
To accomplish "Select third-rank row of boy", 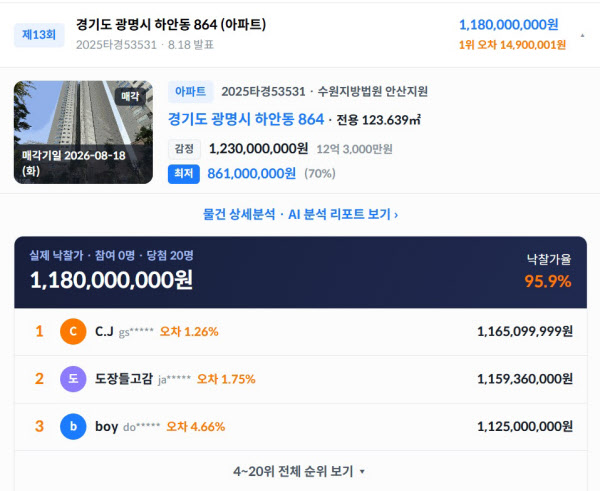I will [x=301, y=426].
